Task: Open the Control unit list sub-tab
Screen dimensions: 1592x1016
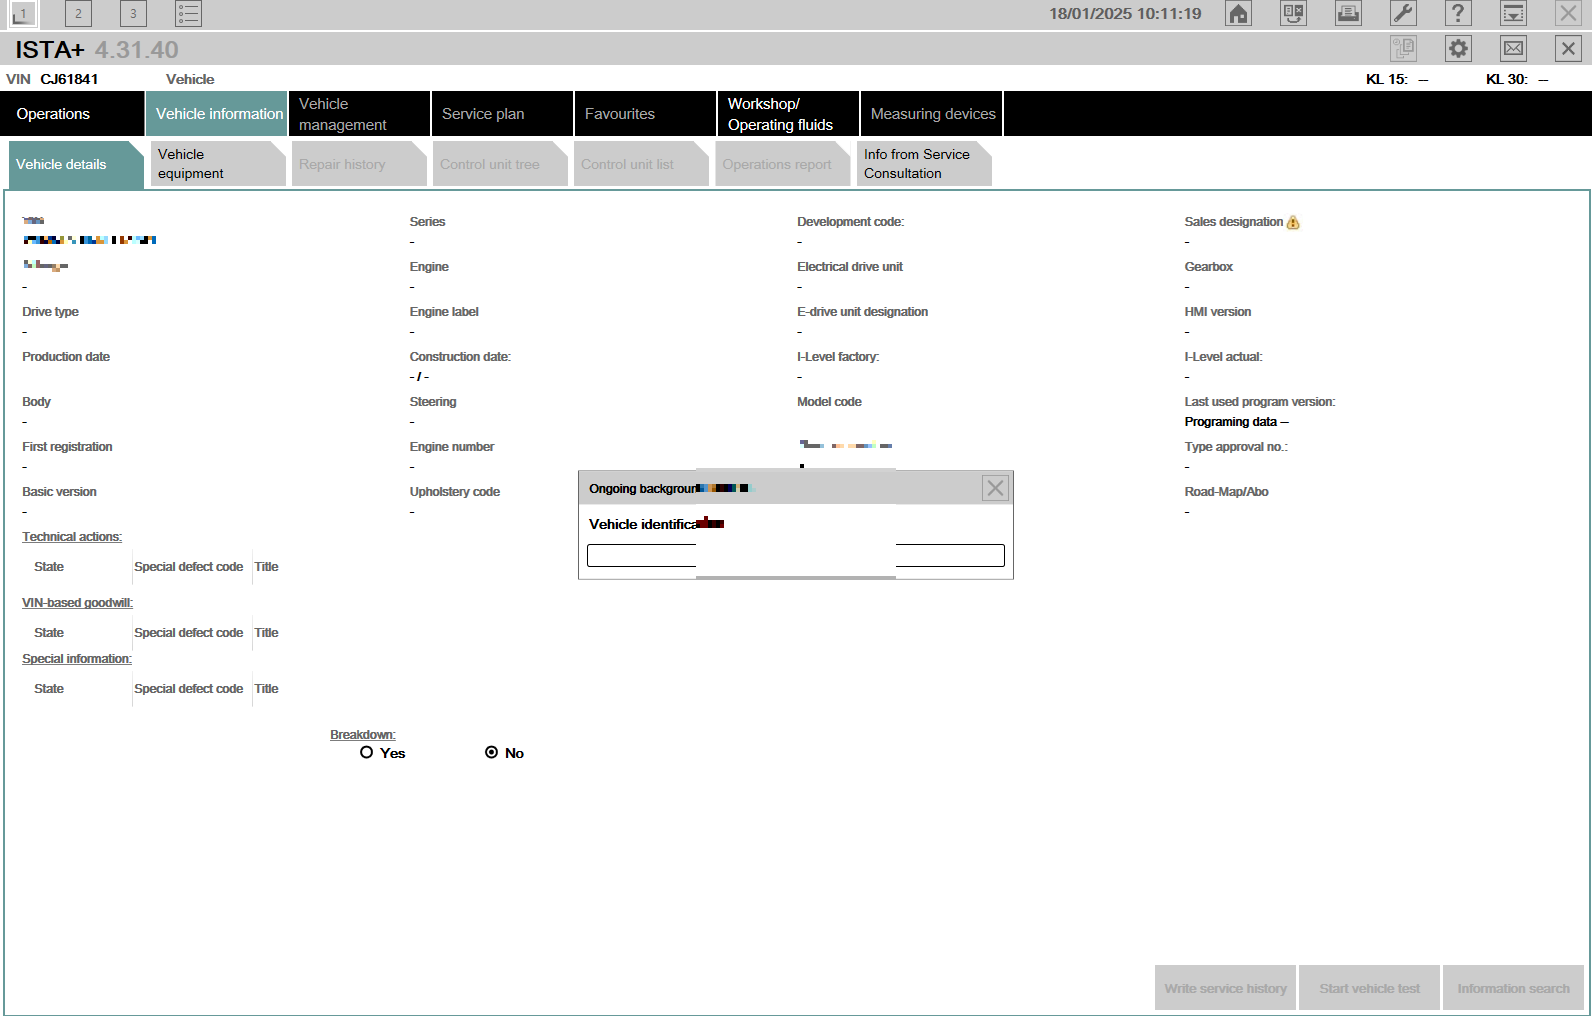Action: [641, 164]
